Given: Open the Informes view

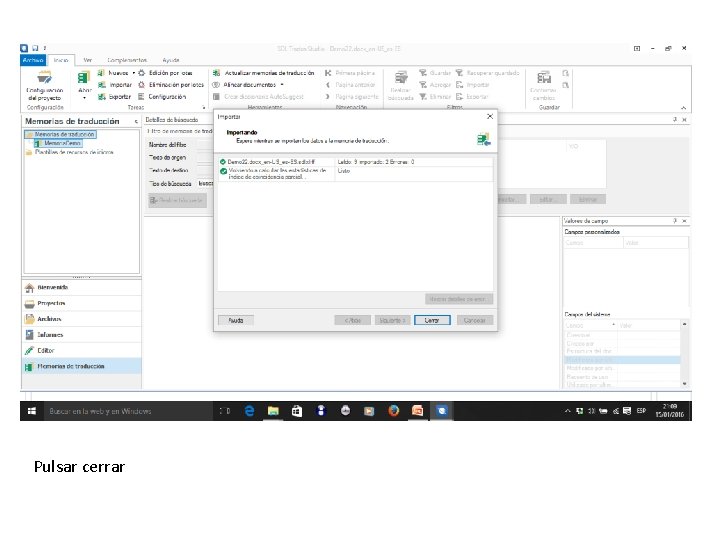Looking at the screenshot, I should (81, 335).
